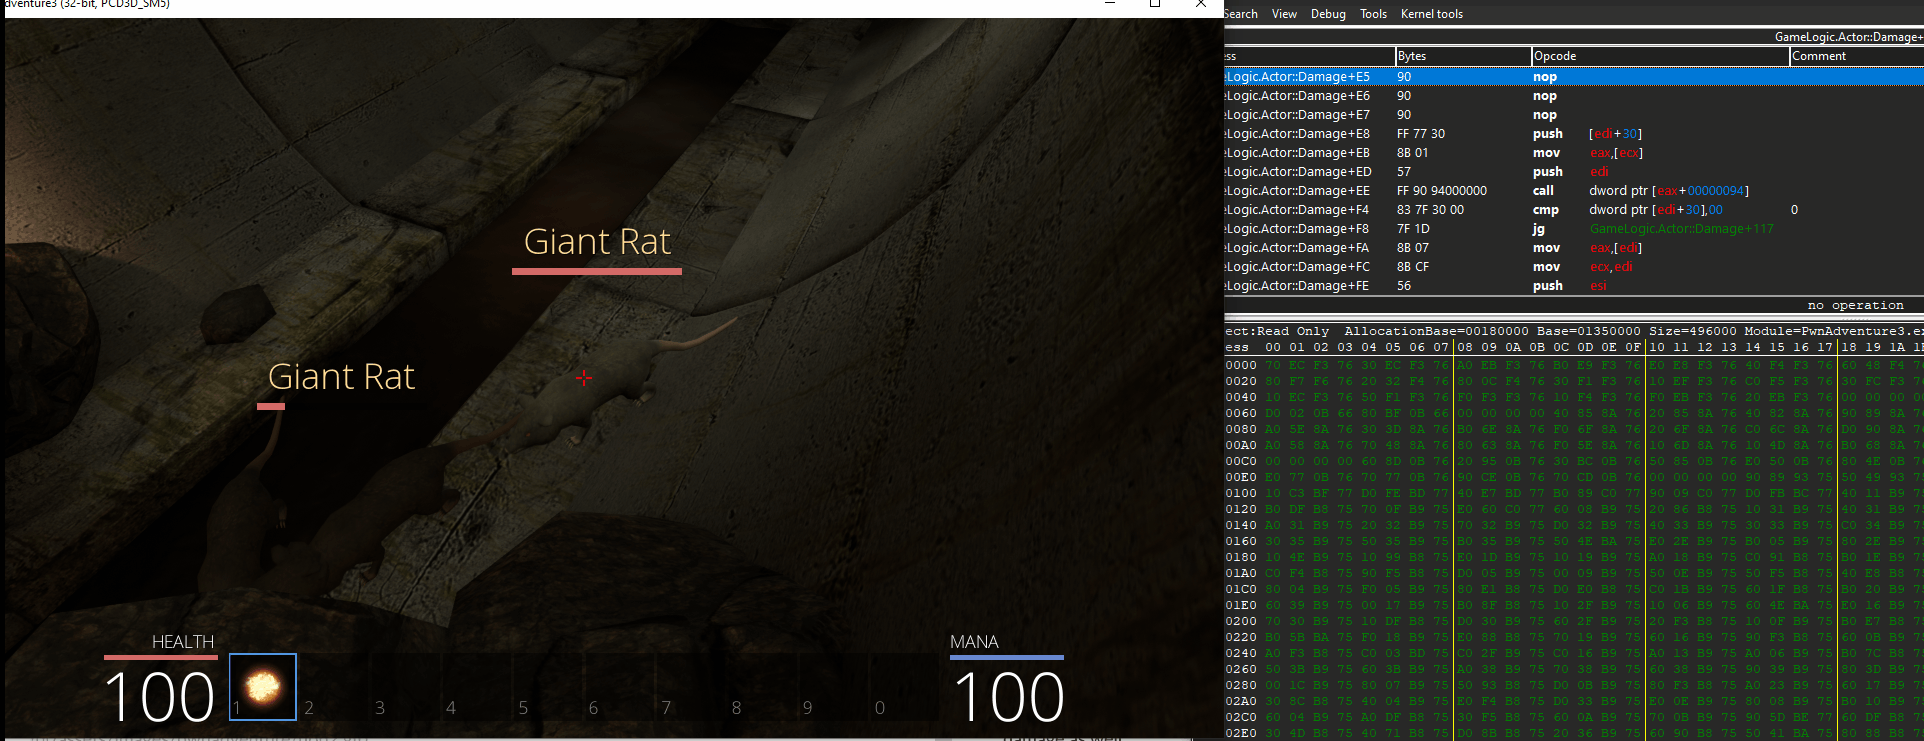Click the hex column header 08

click(x=1465, y=347)
